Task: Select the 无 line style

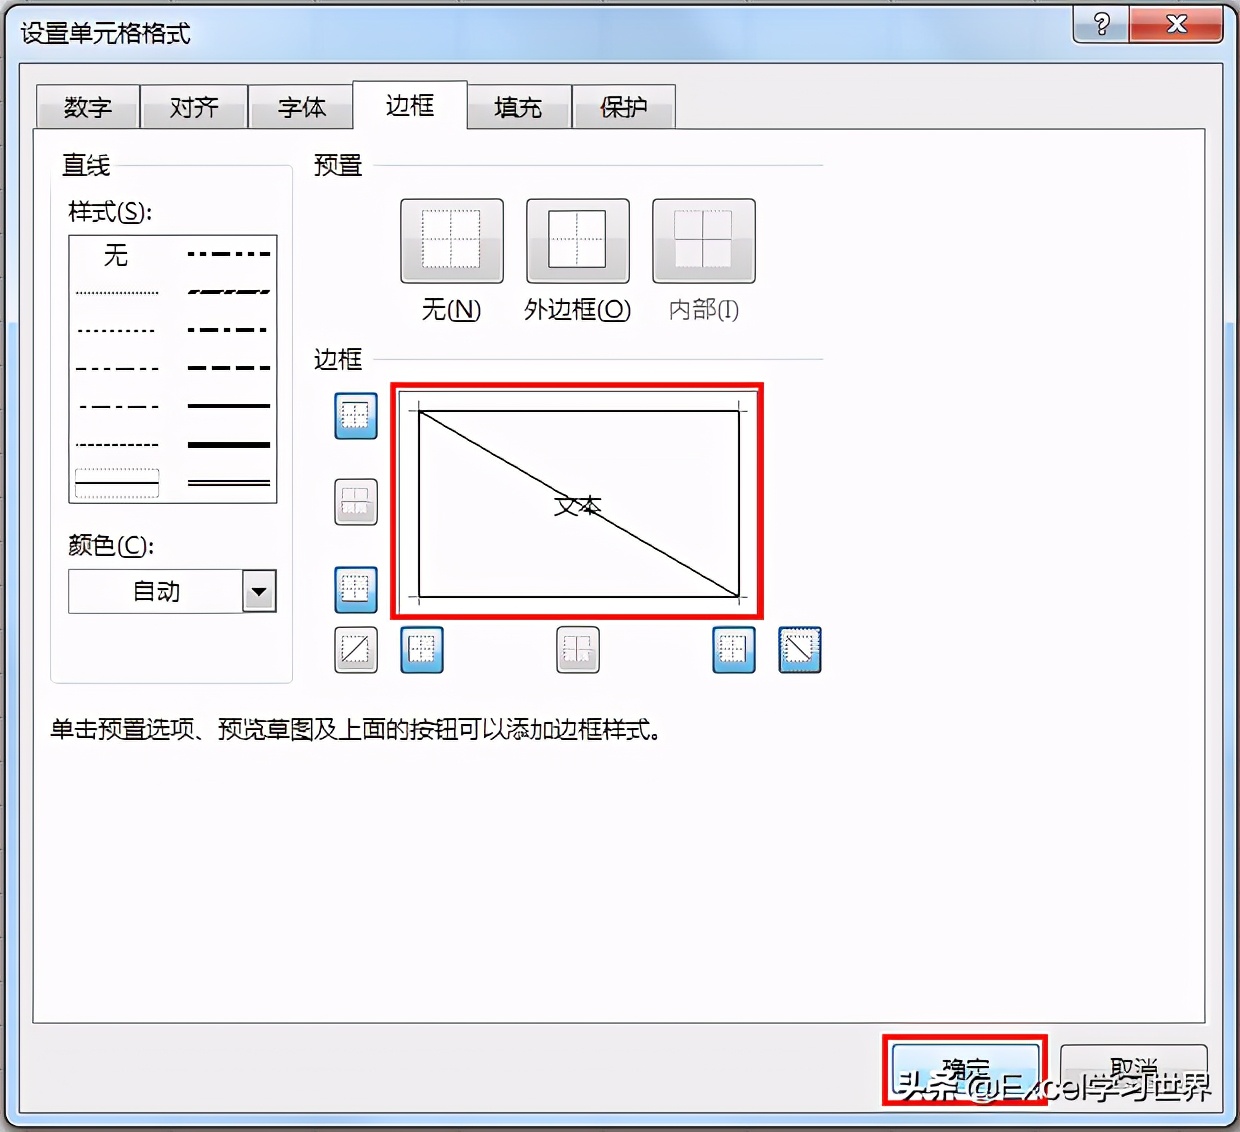Action: [117, 255]
